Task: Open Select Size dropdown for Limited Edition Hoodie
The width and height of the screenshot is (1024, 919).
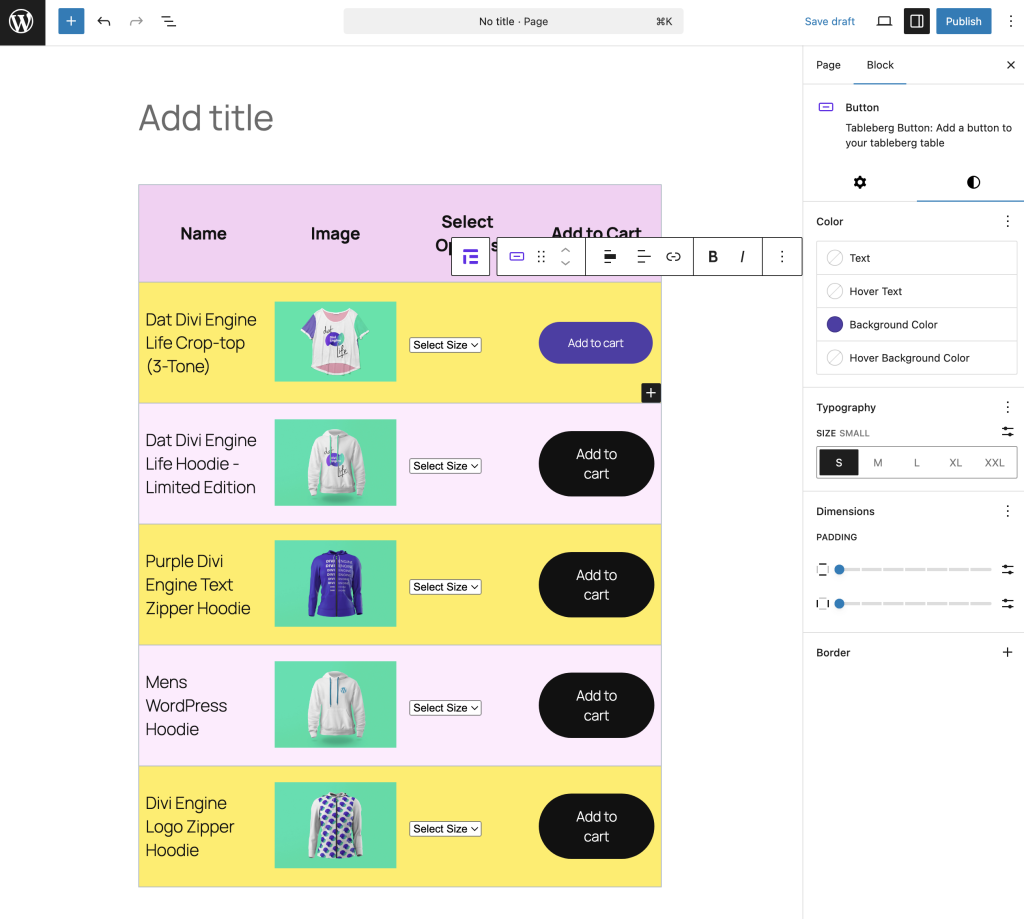Action: pos(445,466)
